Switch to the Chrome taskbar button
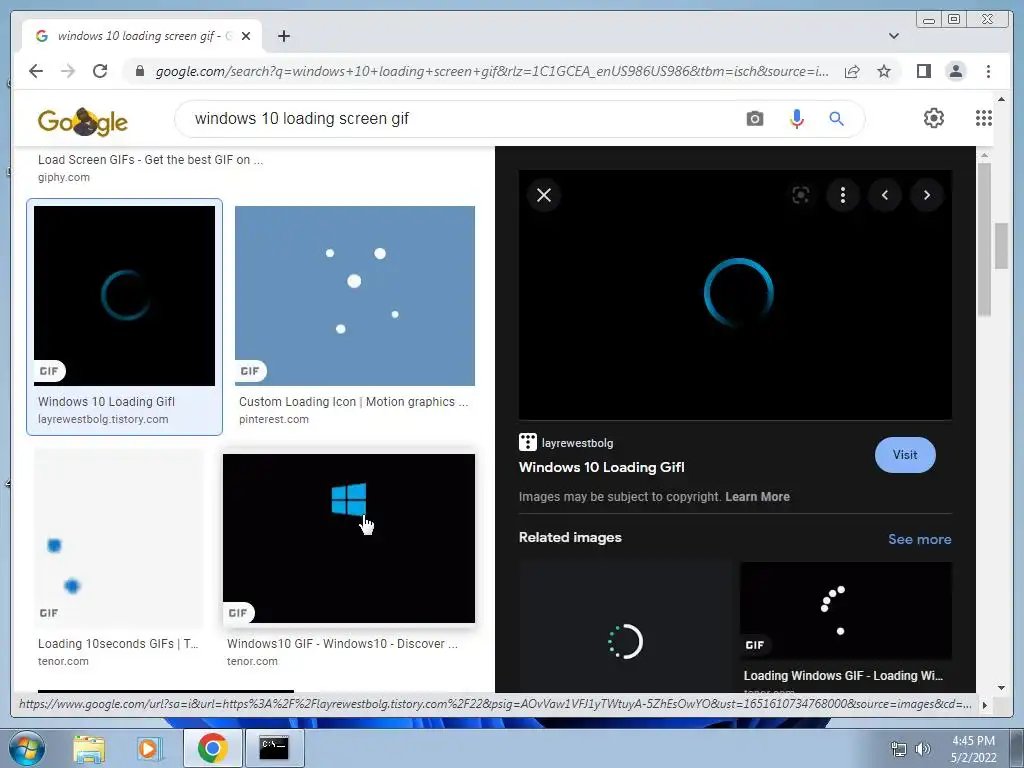The height and width of the screenshot is (768, 1024). tap(212, 748)
